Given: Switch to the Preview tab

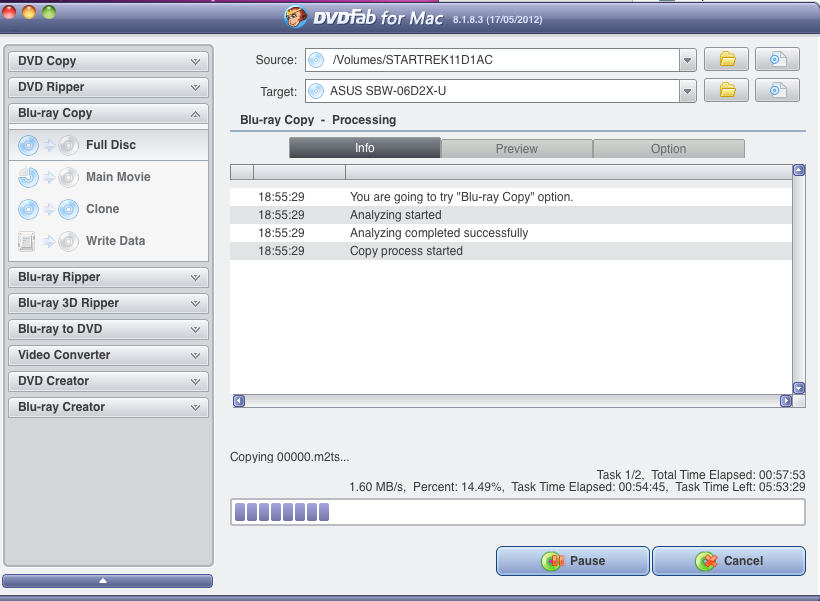Looking at the screenshot, I should pos(517,149).
